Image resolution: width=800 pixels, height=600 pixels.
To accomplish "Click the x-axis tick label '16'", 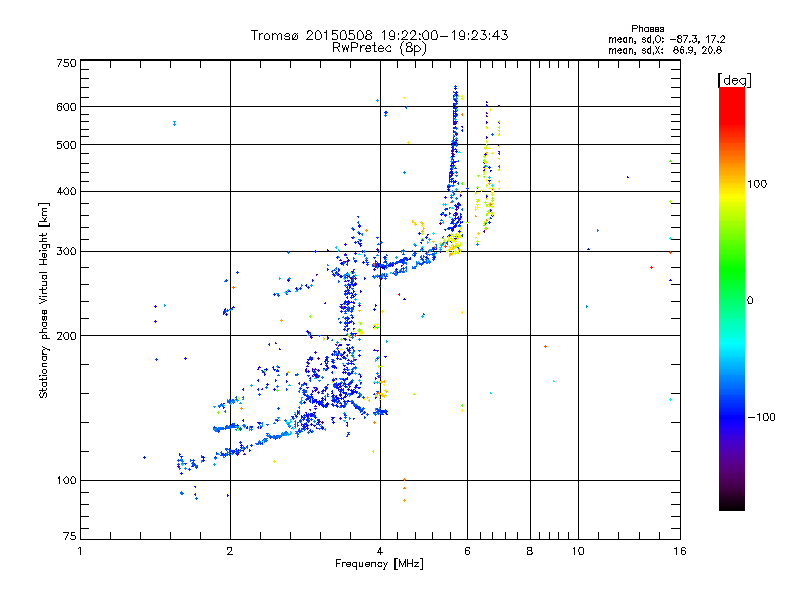I will 680,551.
